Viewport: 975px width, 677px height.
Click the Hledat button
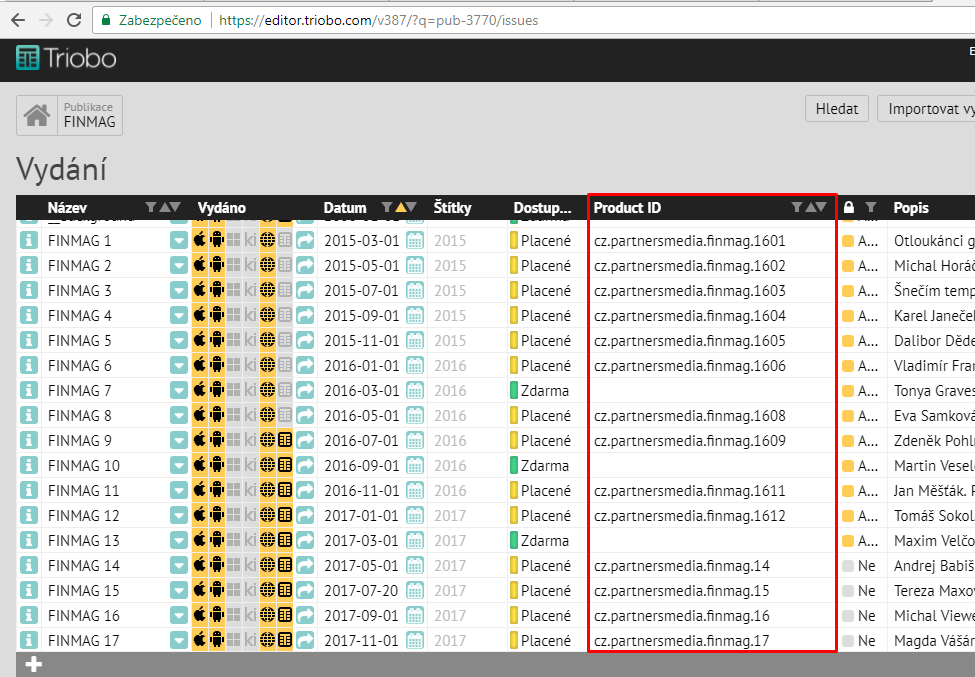[836, 109]
